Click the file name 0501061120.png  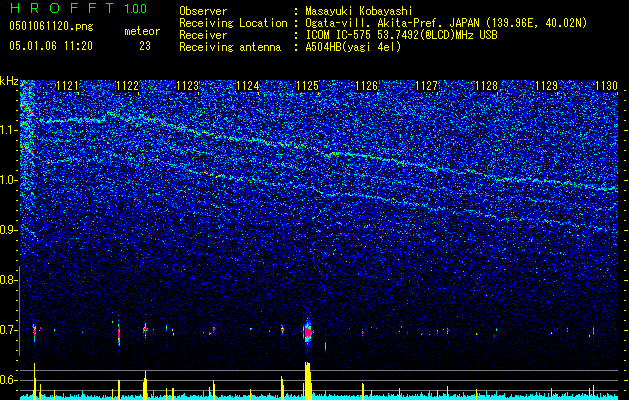tap(51, 26)
